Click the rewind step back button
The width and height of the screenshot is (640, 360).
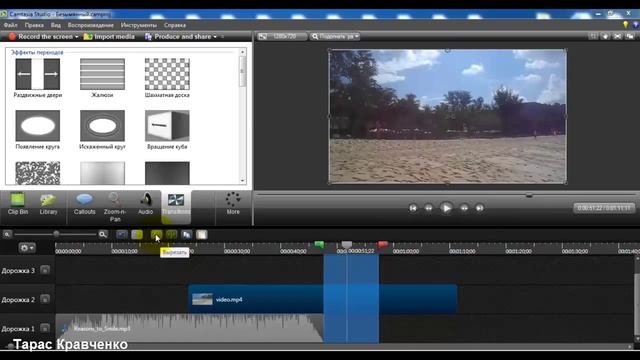click(429, 208)
